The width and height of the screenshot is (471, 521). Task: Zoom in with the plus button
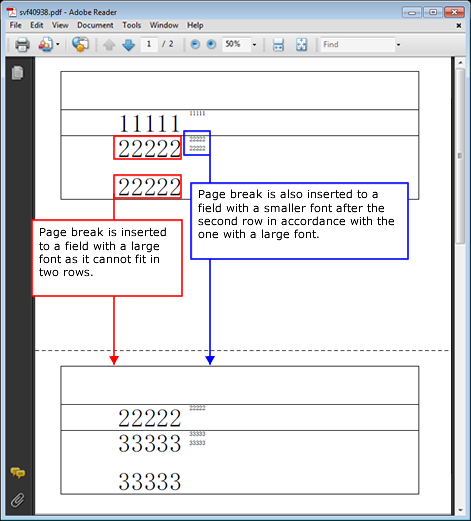tap(211, 44)
